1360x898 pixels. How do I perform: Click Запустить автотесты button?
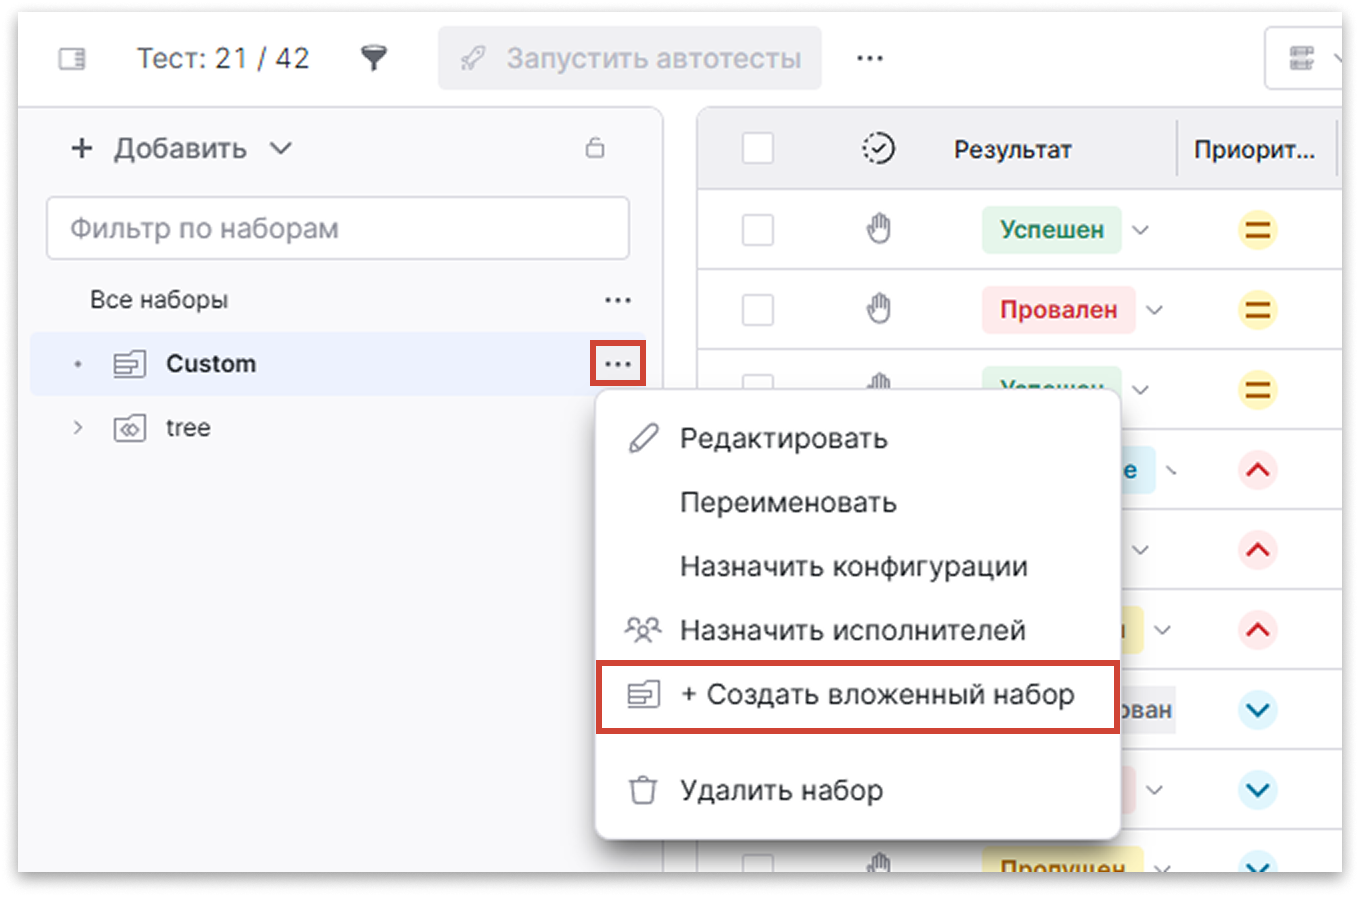point(630,58)
